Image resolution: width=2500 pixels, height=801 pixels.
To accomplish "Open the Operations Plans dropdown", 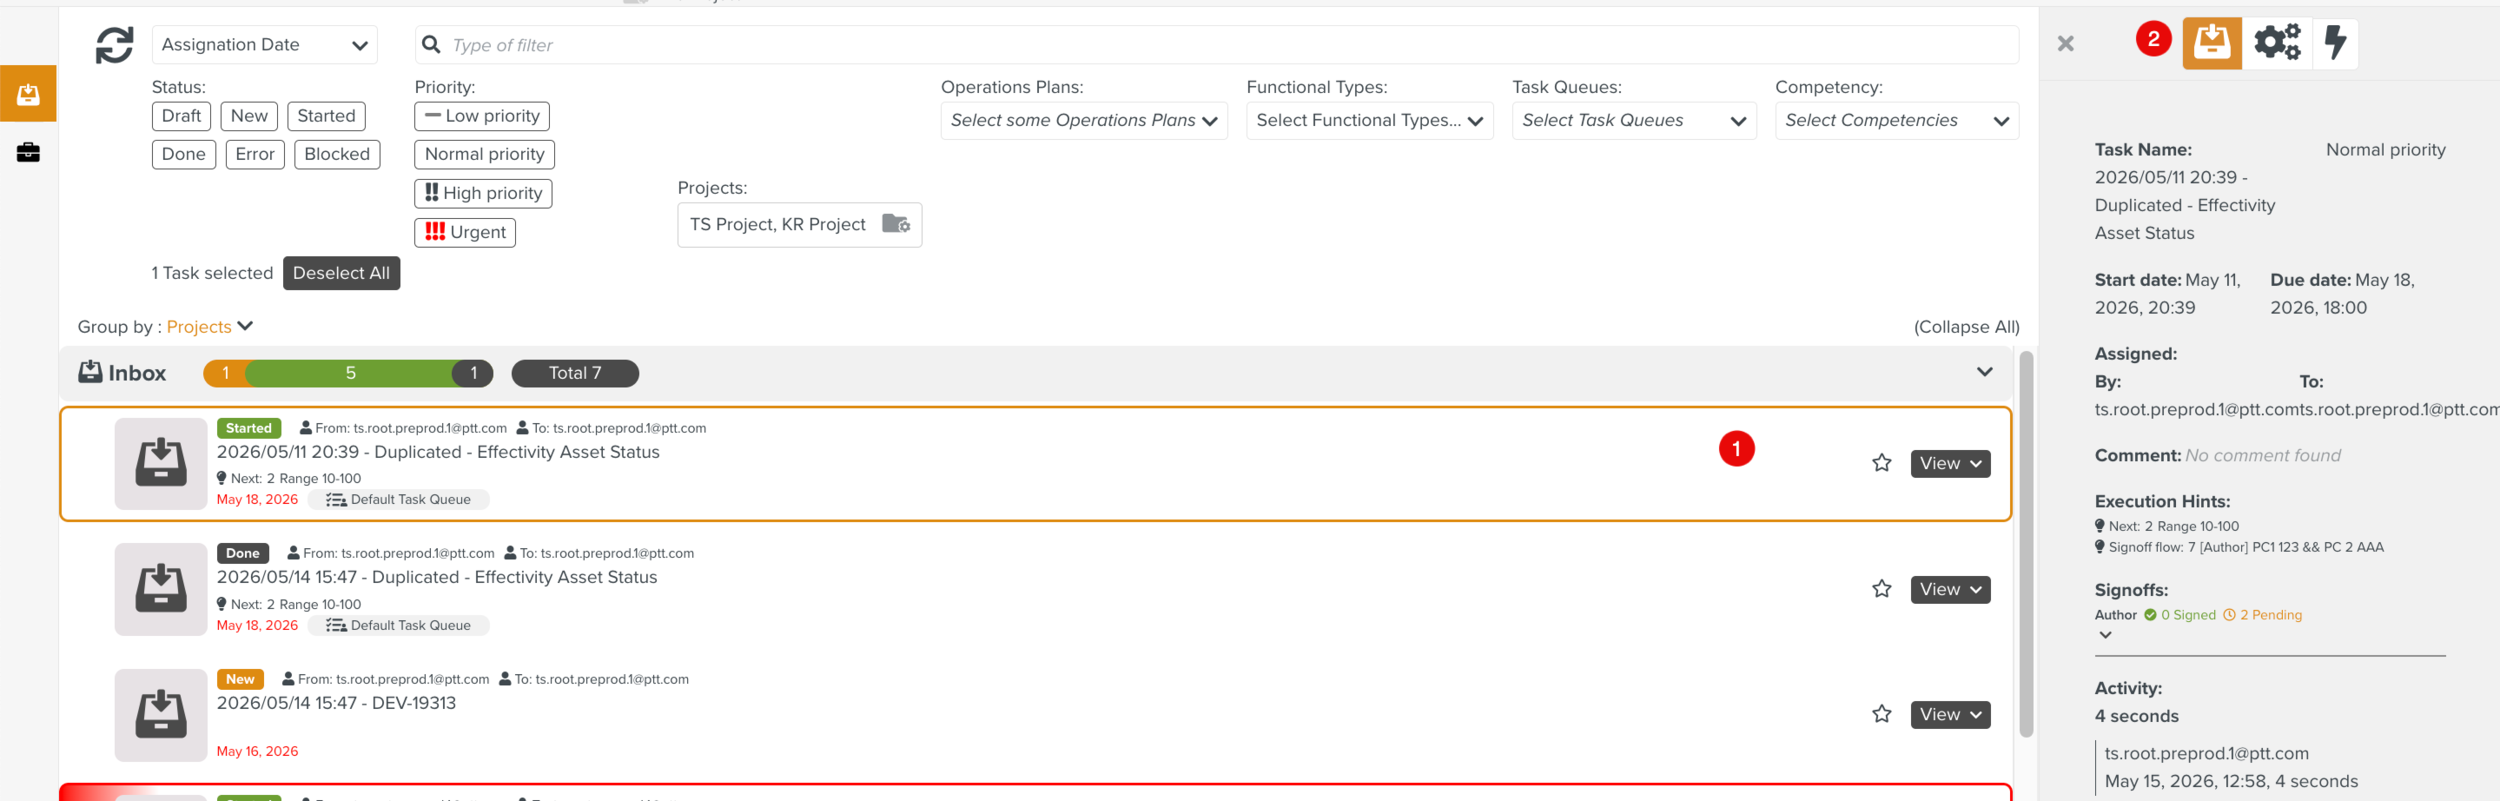I will coord(1084,121).
